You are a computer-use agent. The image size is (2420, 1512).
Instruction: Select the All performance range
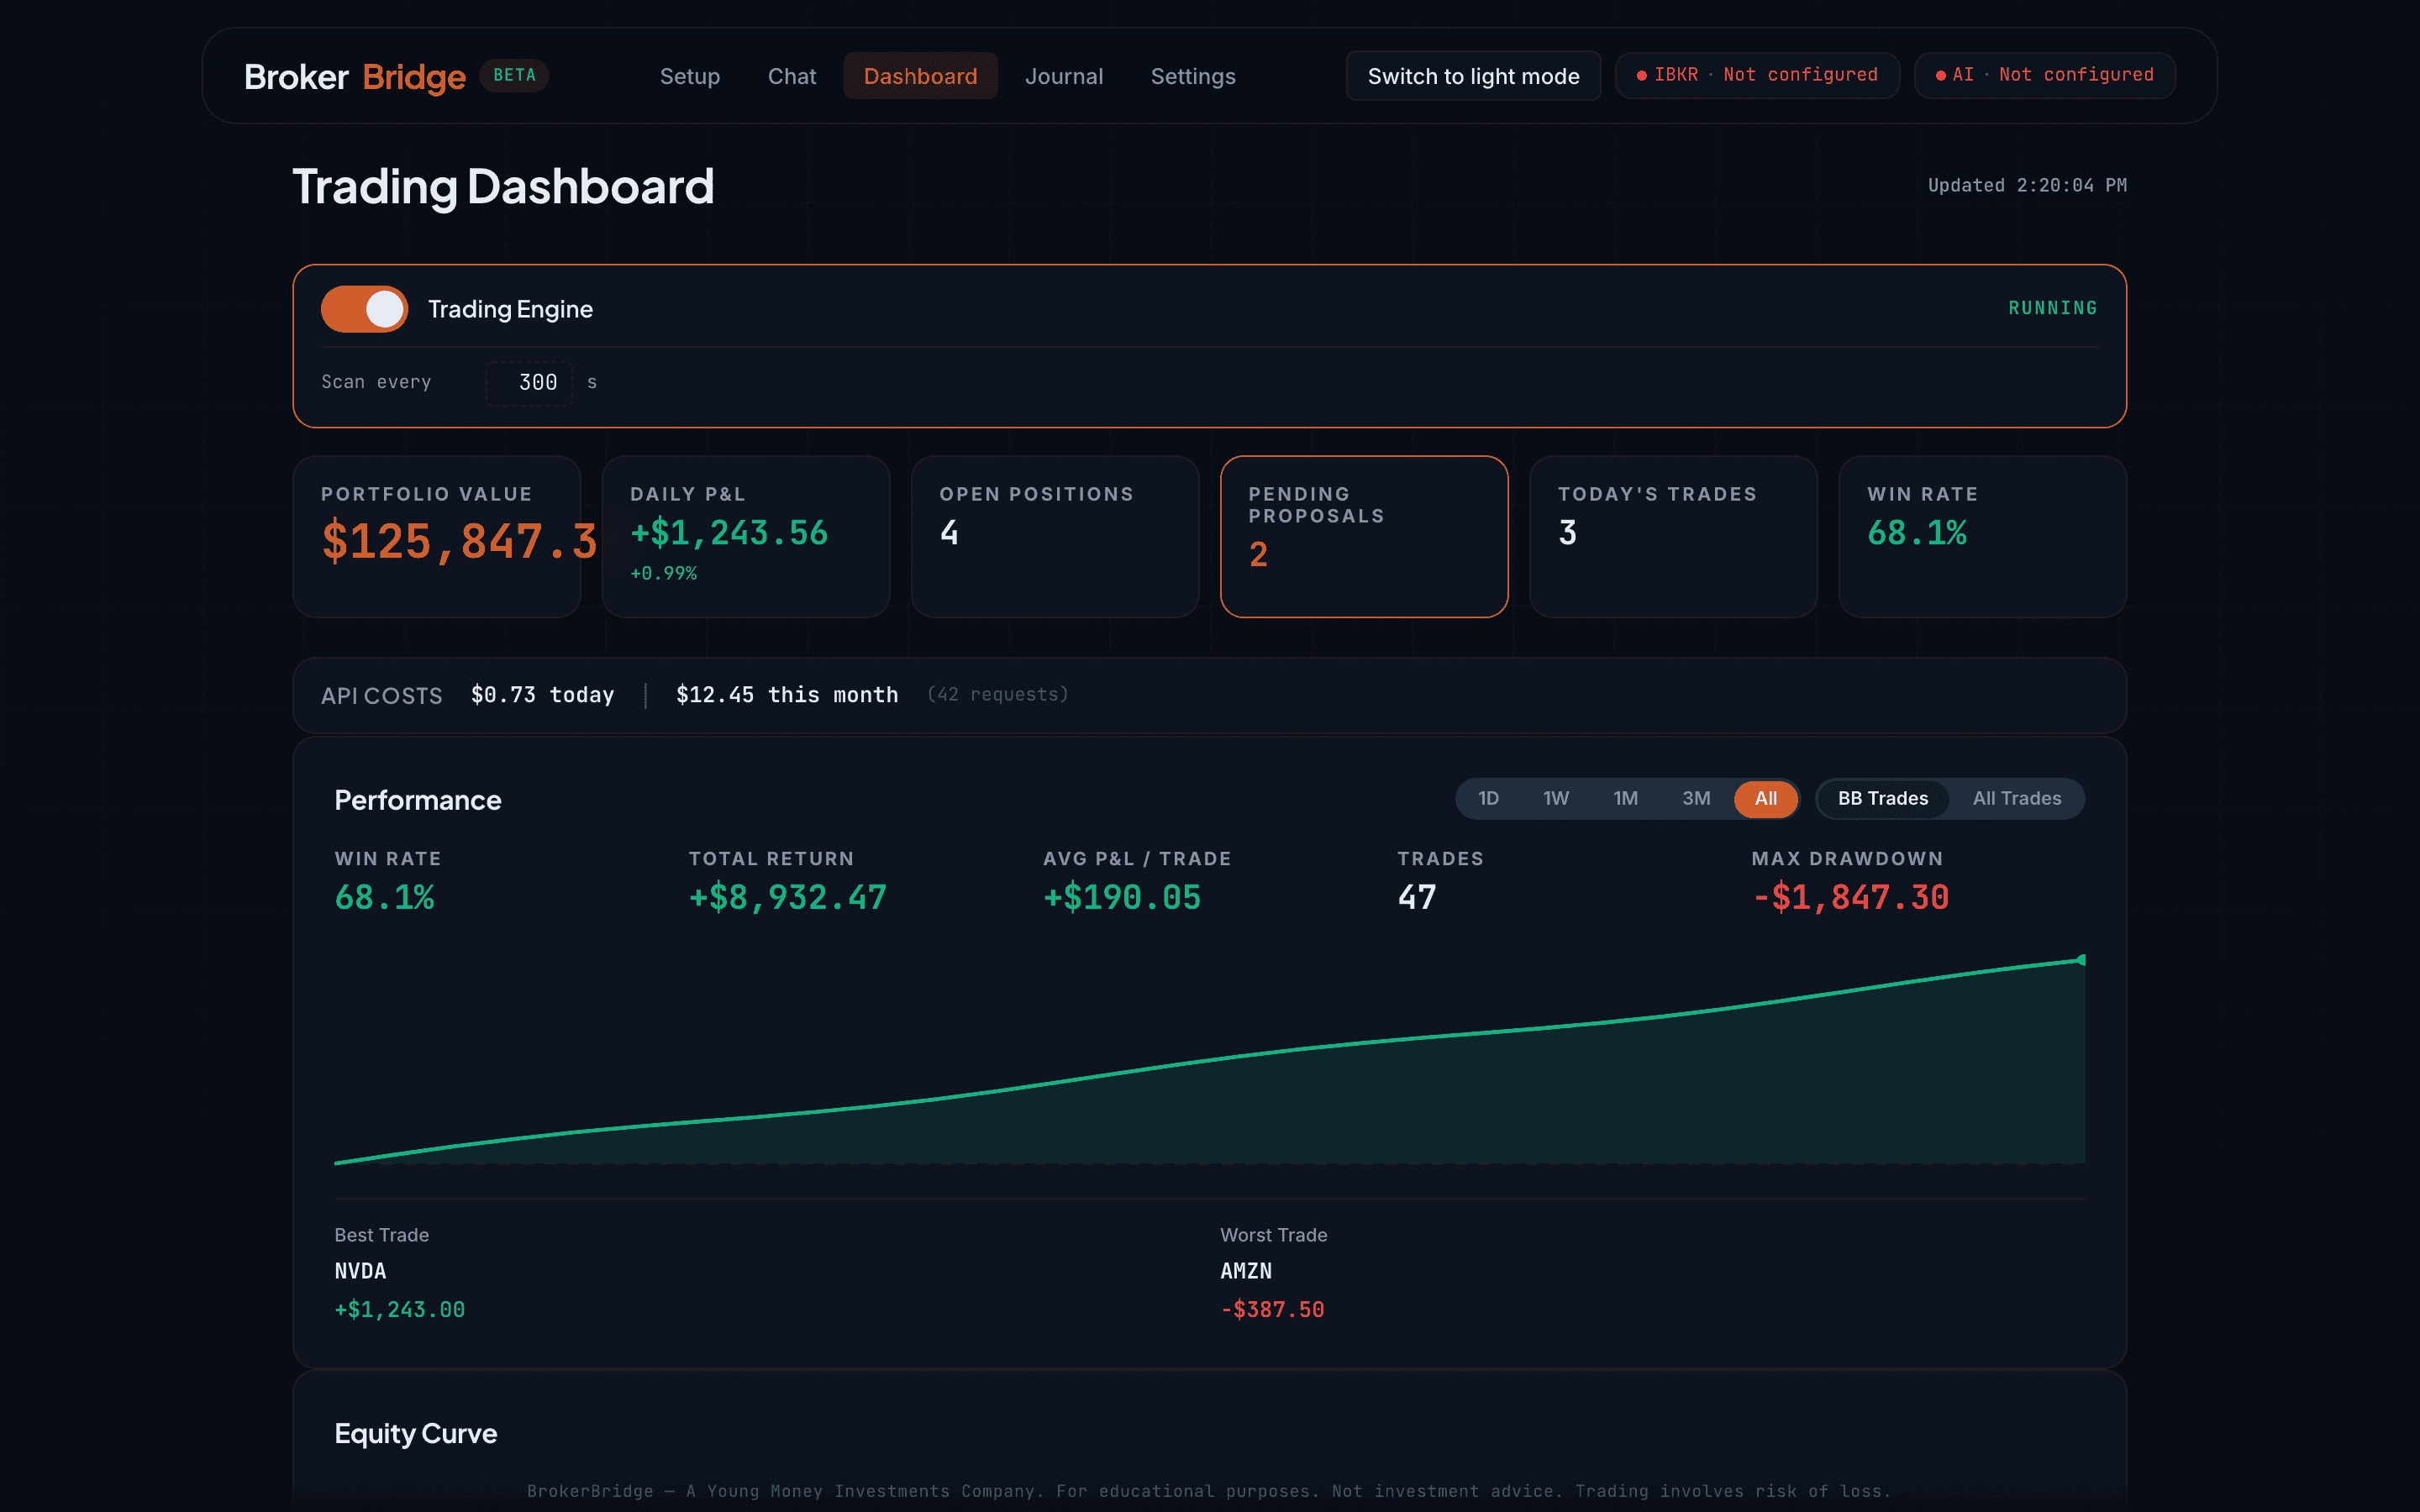[x=1766, y=798]
